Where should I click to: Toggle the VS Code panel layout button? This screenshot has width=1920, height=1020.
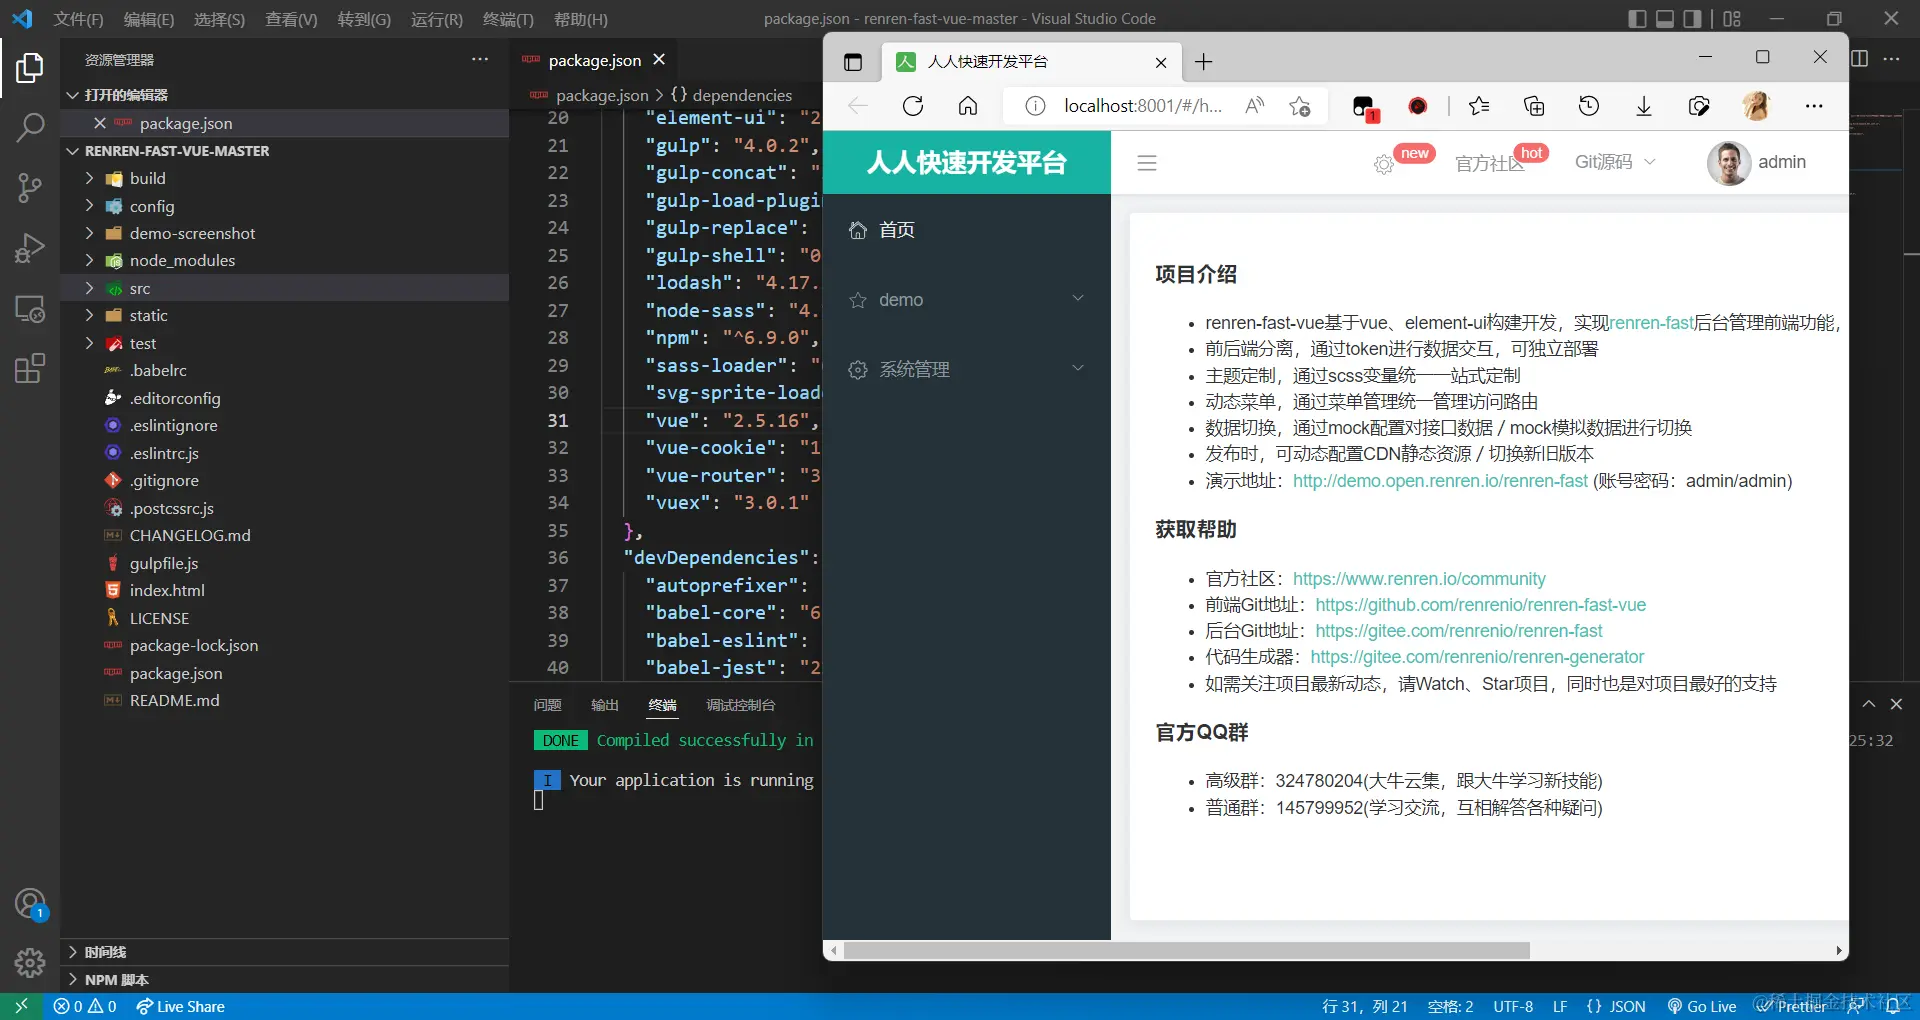click(1665, 19)
